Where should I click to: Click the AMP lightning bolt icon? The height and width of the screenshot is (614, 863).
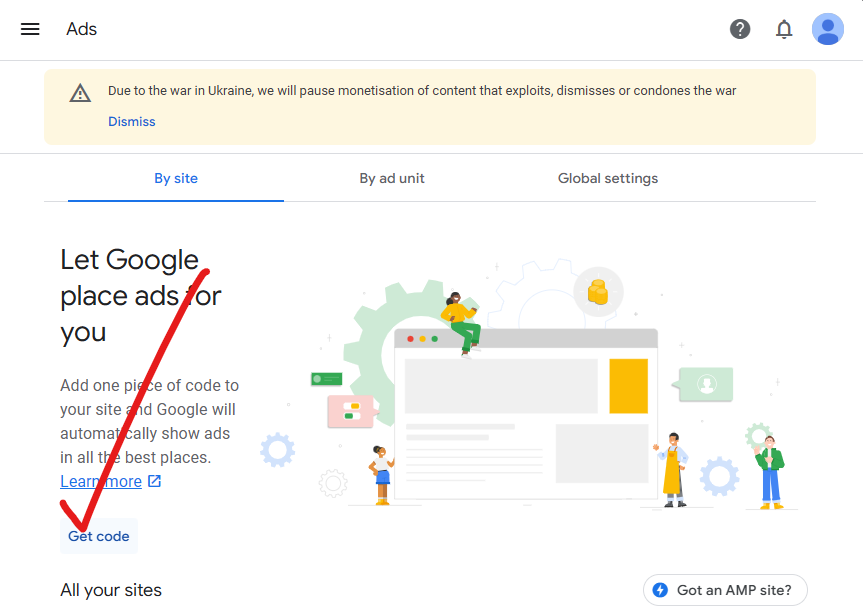coord(660,590)
